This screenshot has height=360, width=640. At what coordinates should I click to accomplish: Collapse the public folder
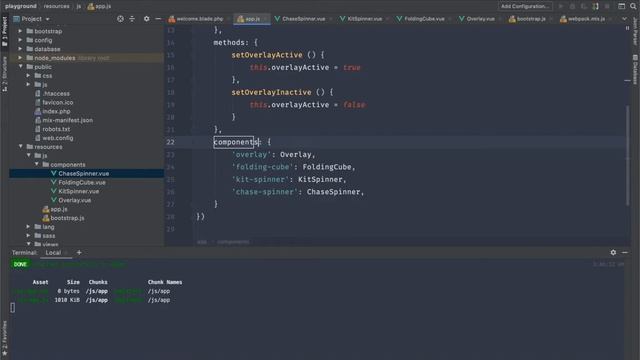(x=20, y=67)
